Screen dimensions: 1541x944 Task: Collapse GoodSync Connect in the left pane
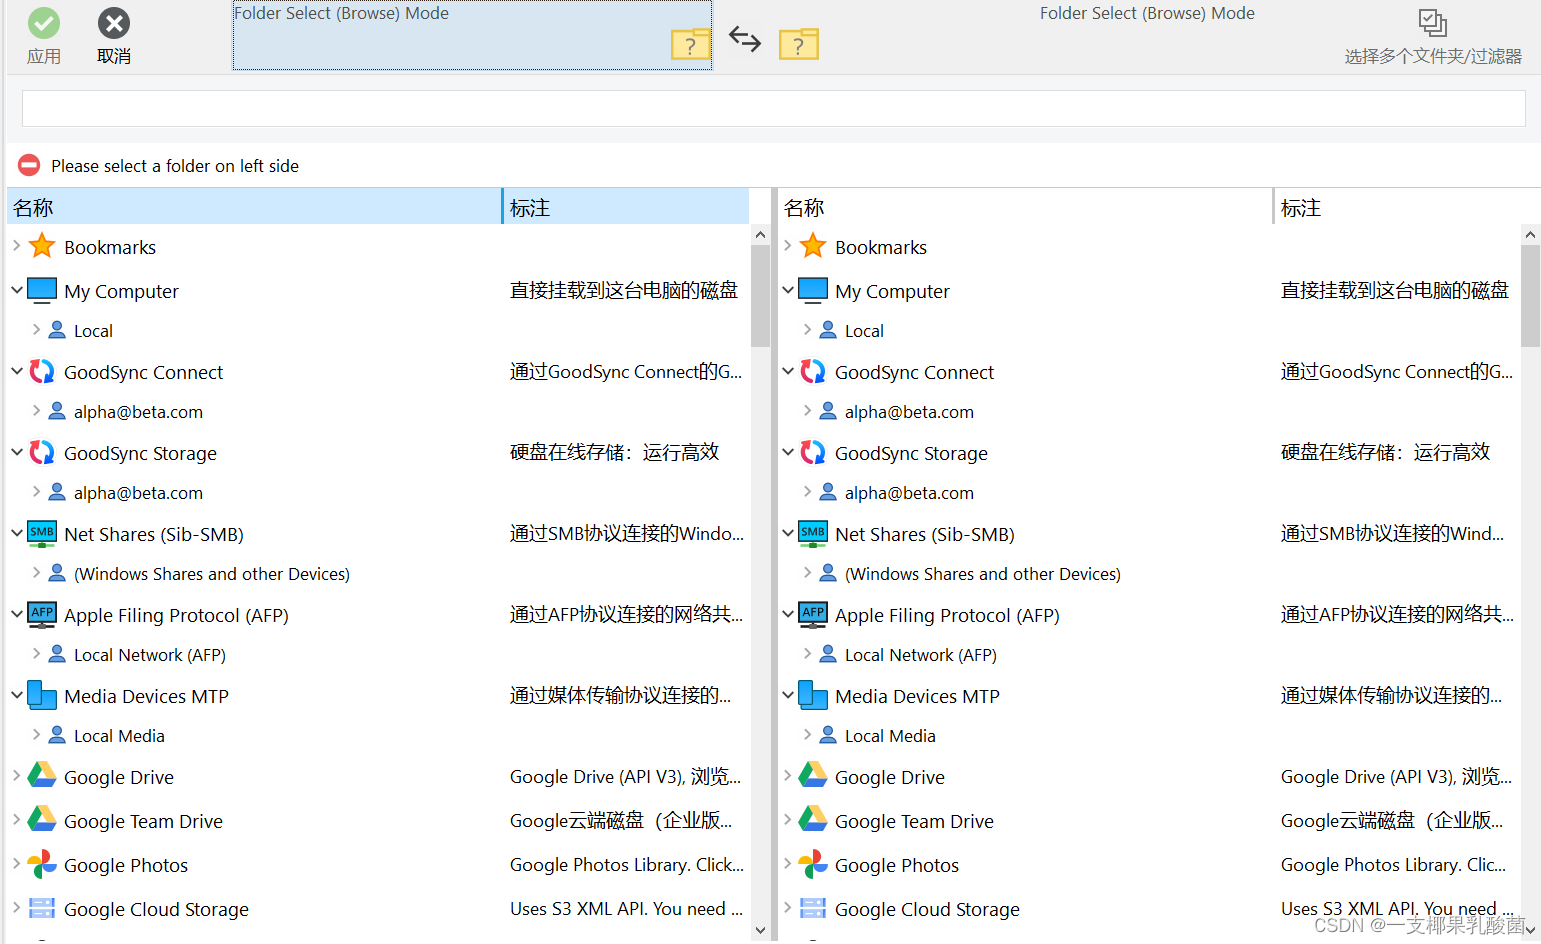(16, 372)
